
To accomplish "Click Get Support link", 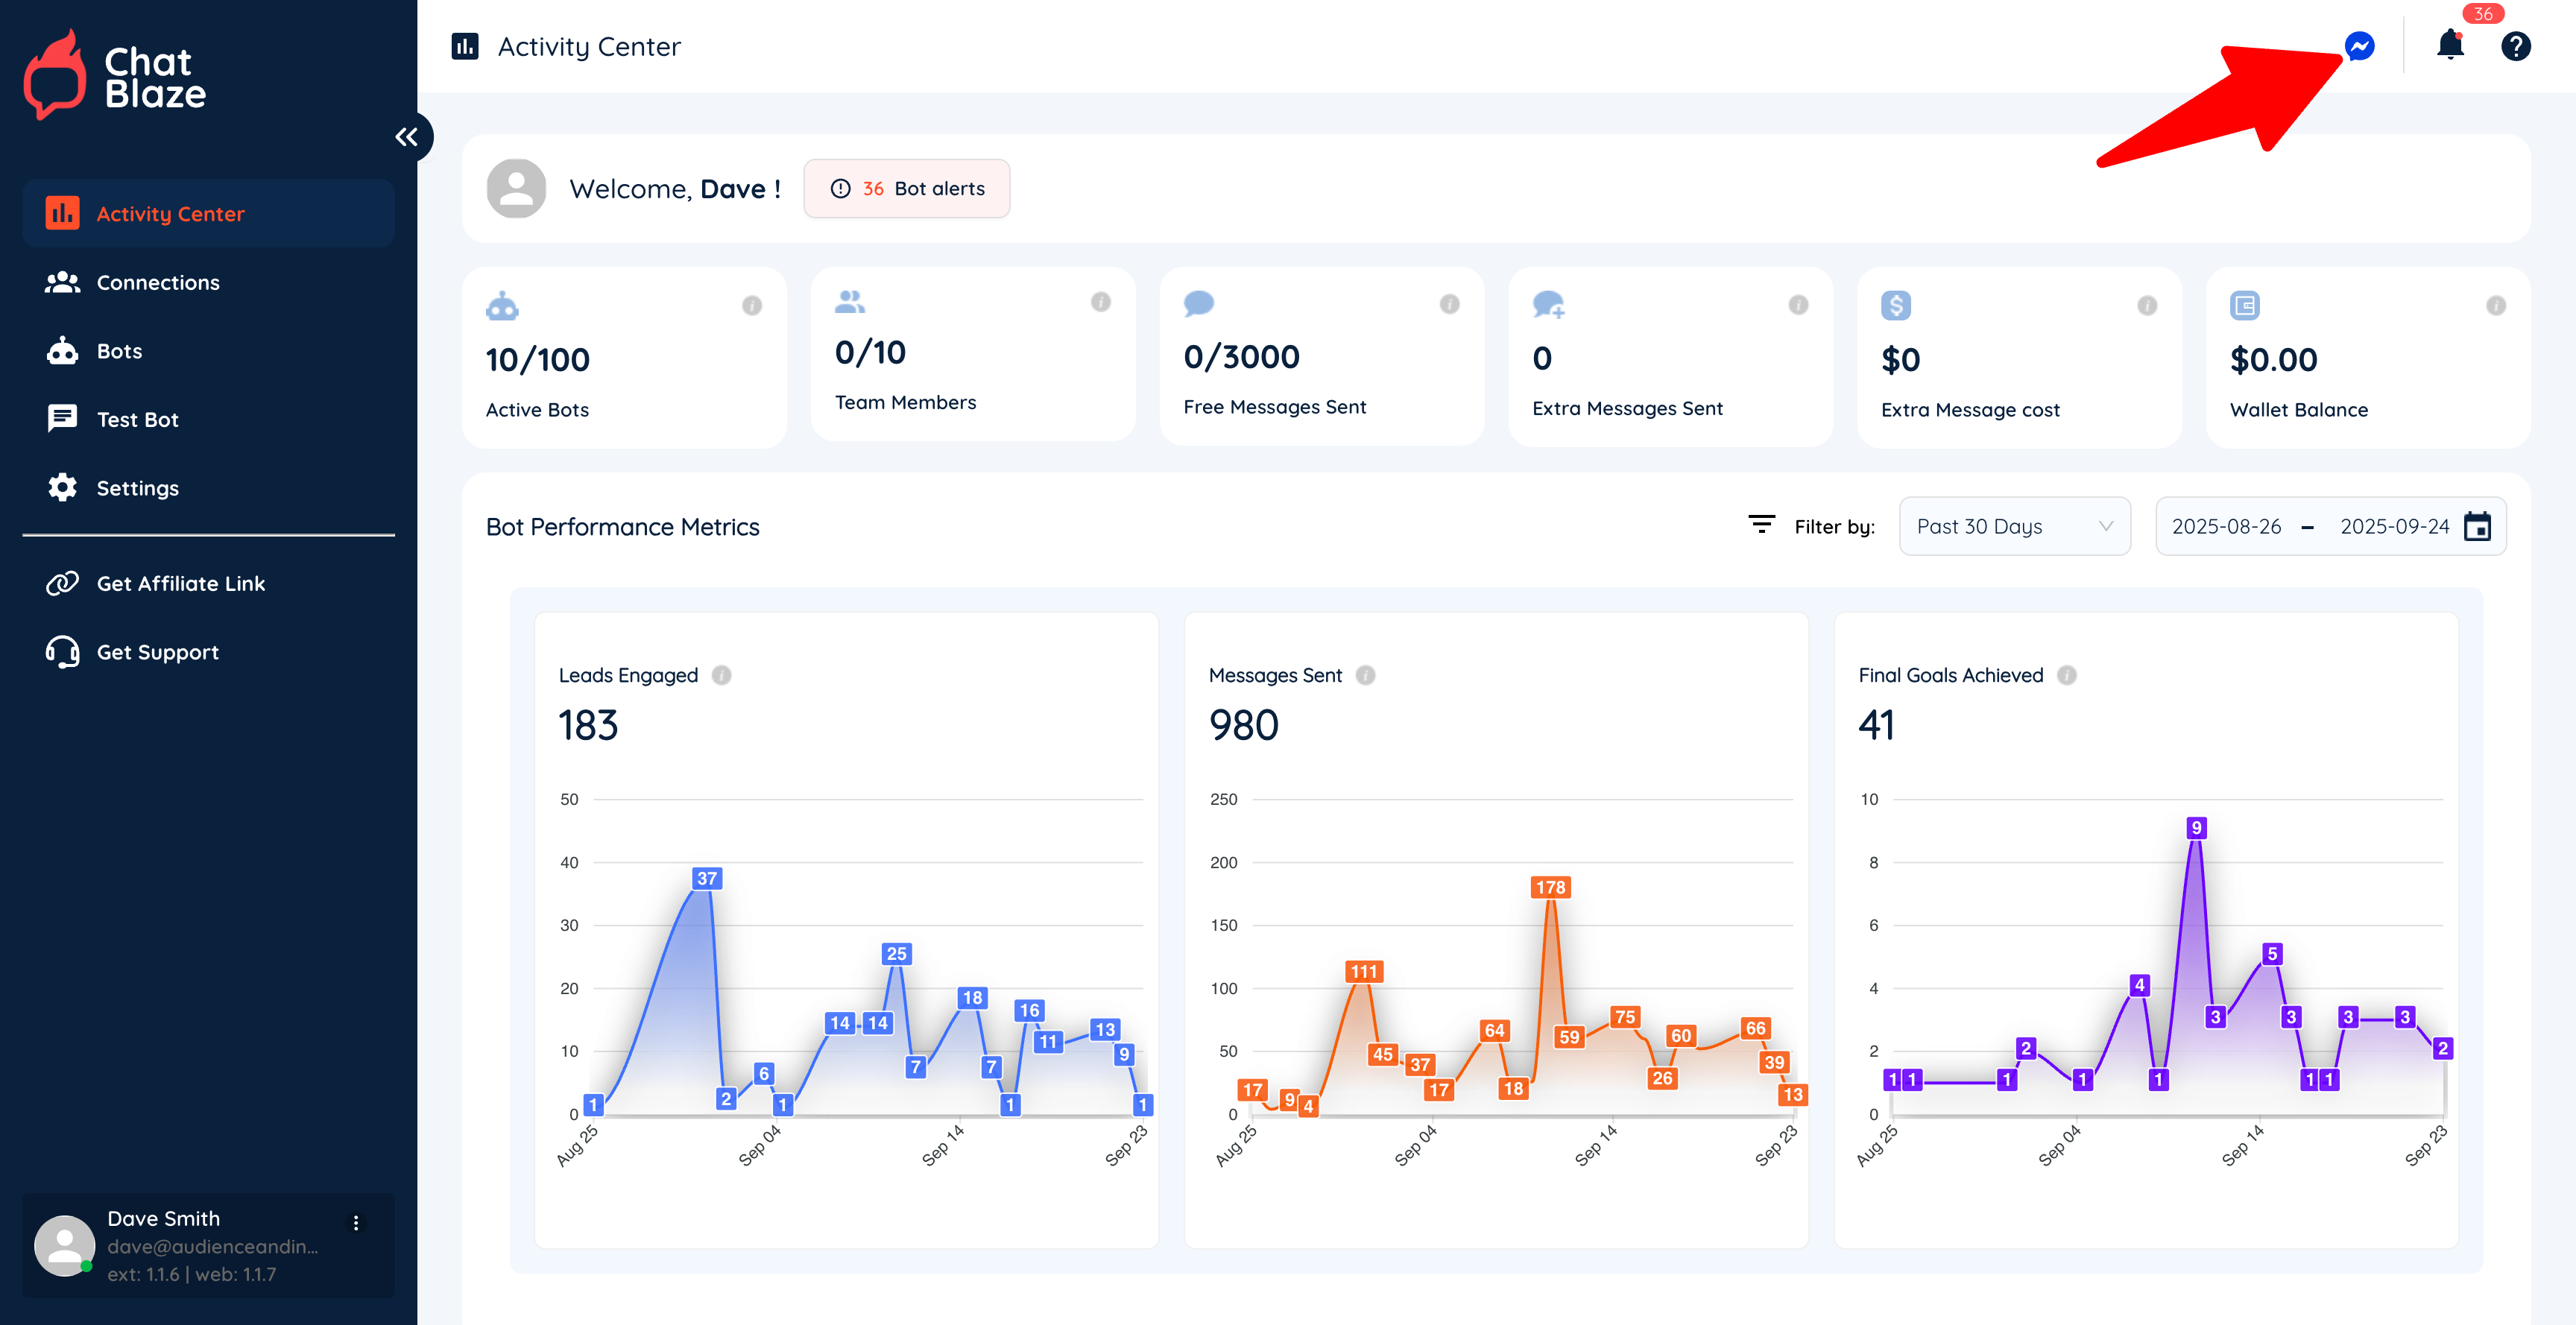I will pos(157,653).
